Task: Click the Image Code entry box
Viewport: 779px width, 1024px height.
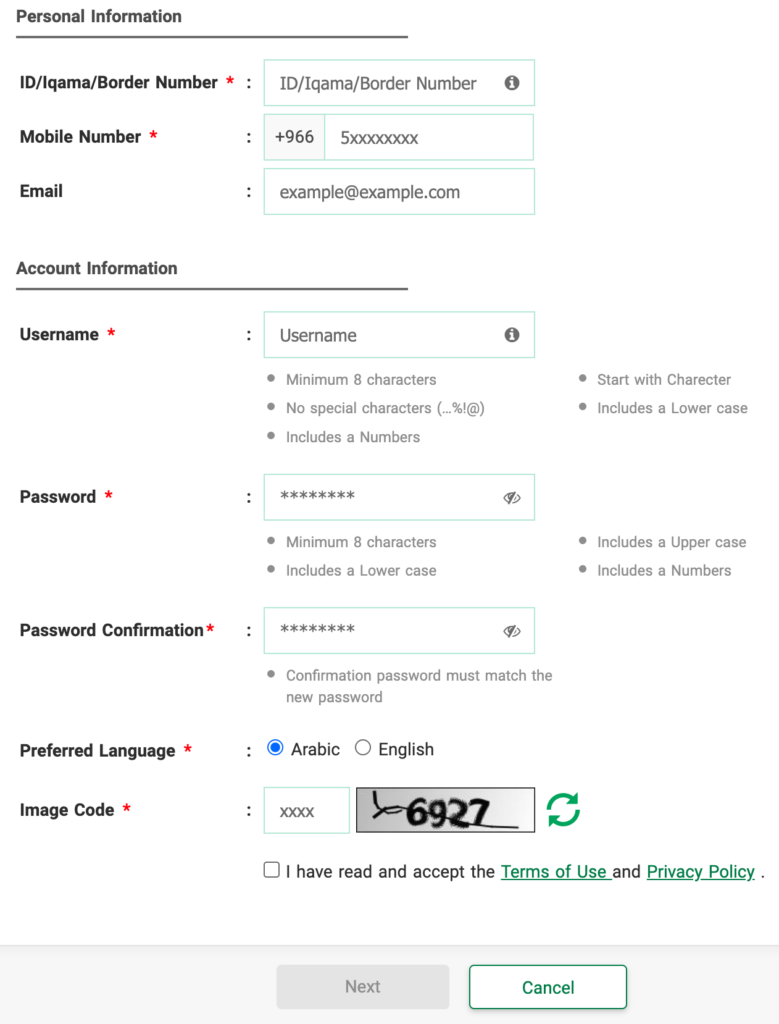Action: click(306, 810)
